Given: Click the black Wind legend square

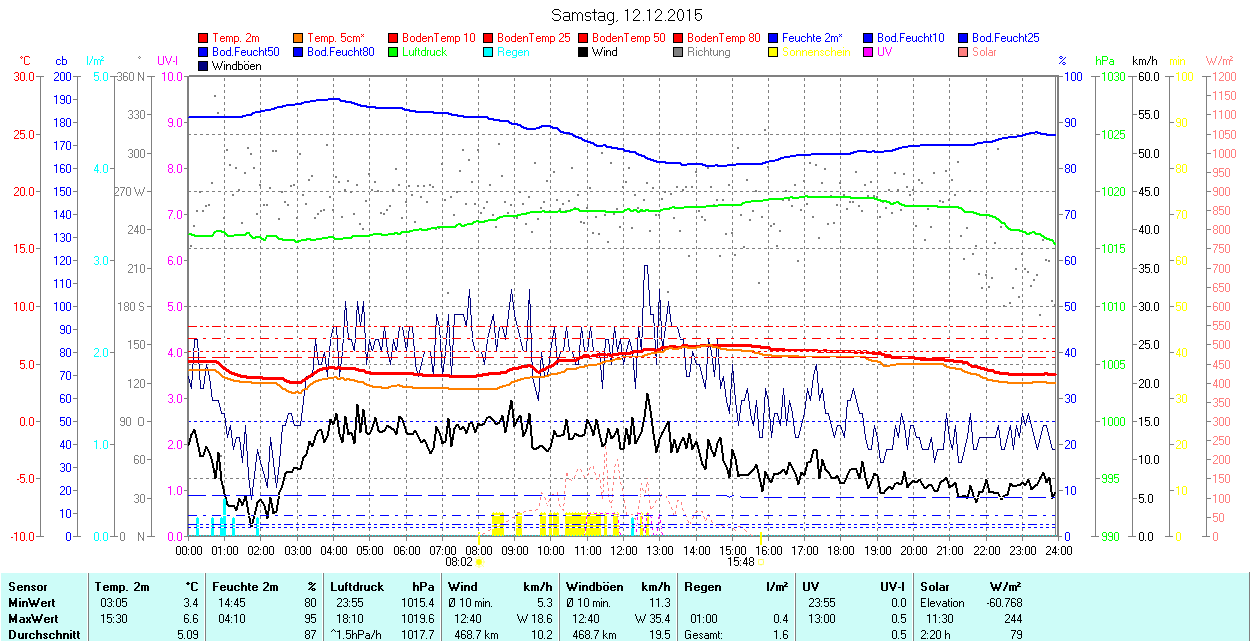Looking at the screenshot, I should (583, 52).
